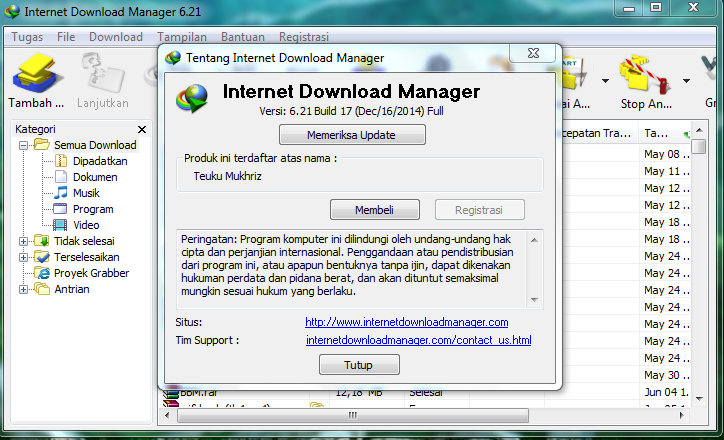724x440 pixels.
Task: Select the Semua Download folder icon
Action: [x=42, y=145]
